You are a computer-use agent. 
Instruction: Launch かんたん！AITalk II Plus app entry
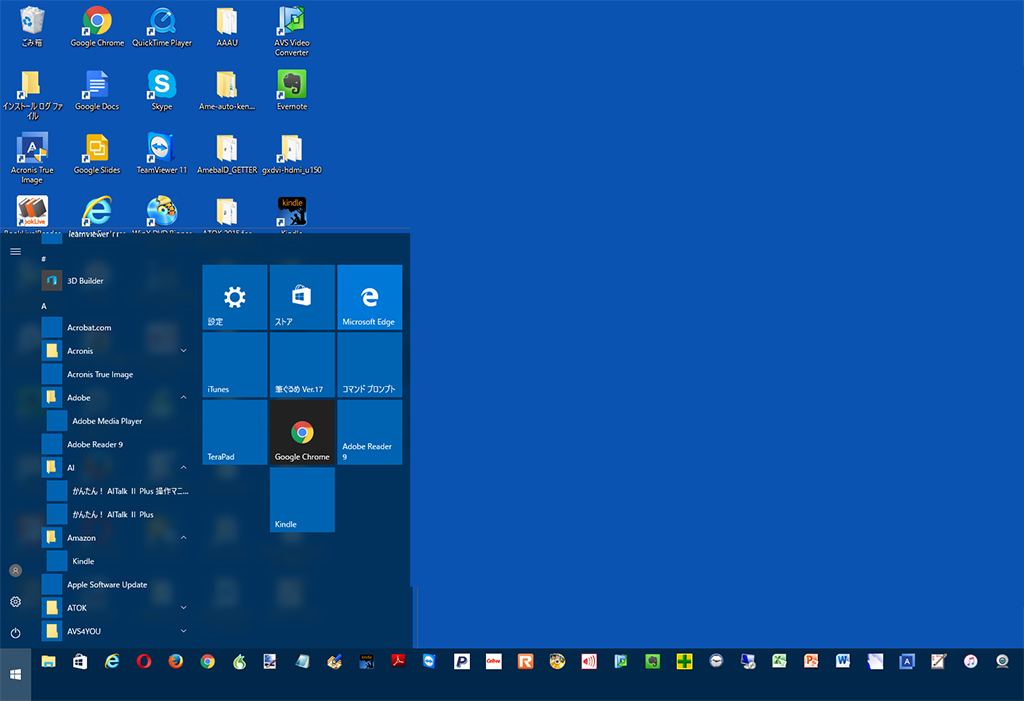119,514
